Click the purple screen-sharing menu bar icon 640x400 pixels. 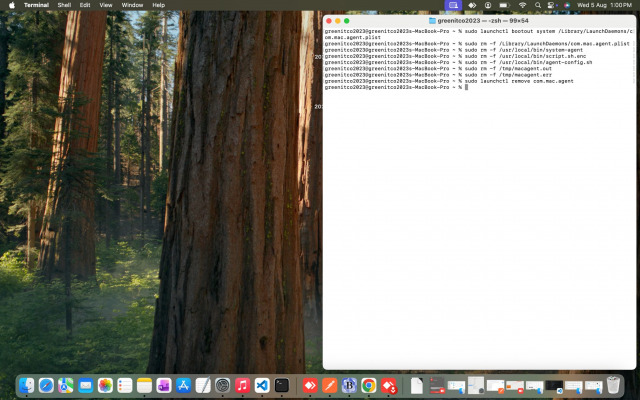point(453,5)
